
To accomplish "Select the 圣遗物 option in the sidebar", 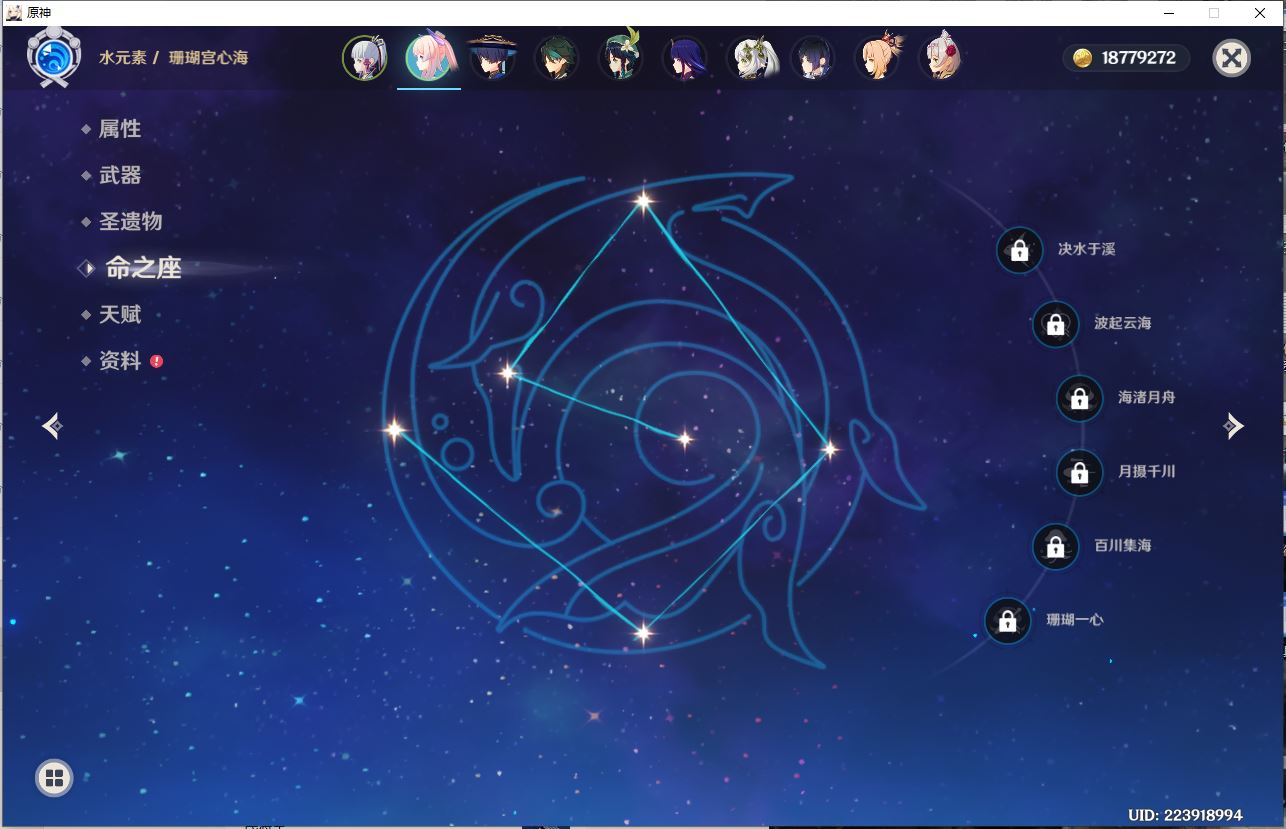I will 131,221.
